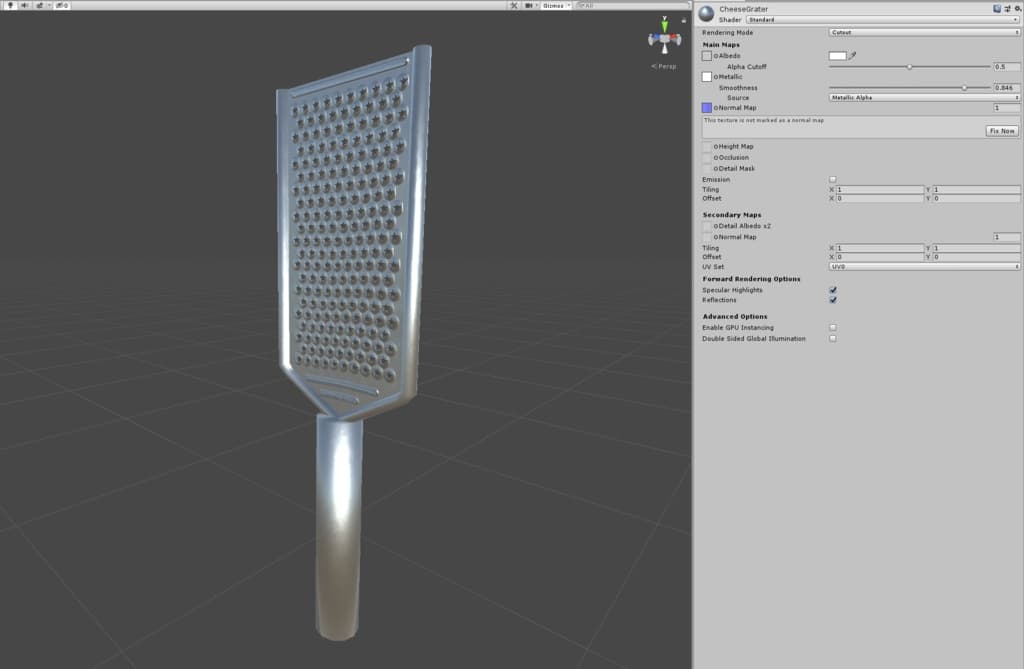Click the Fix Now button

(x=1001, y=131)
